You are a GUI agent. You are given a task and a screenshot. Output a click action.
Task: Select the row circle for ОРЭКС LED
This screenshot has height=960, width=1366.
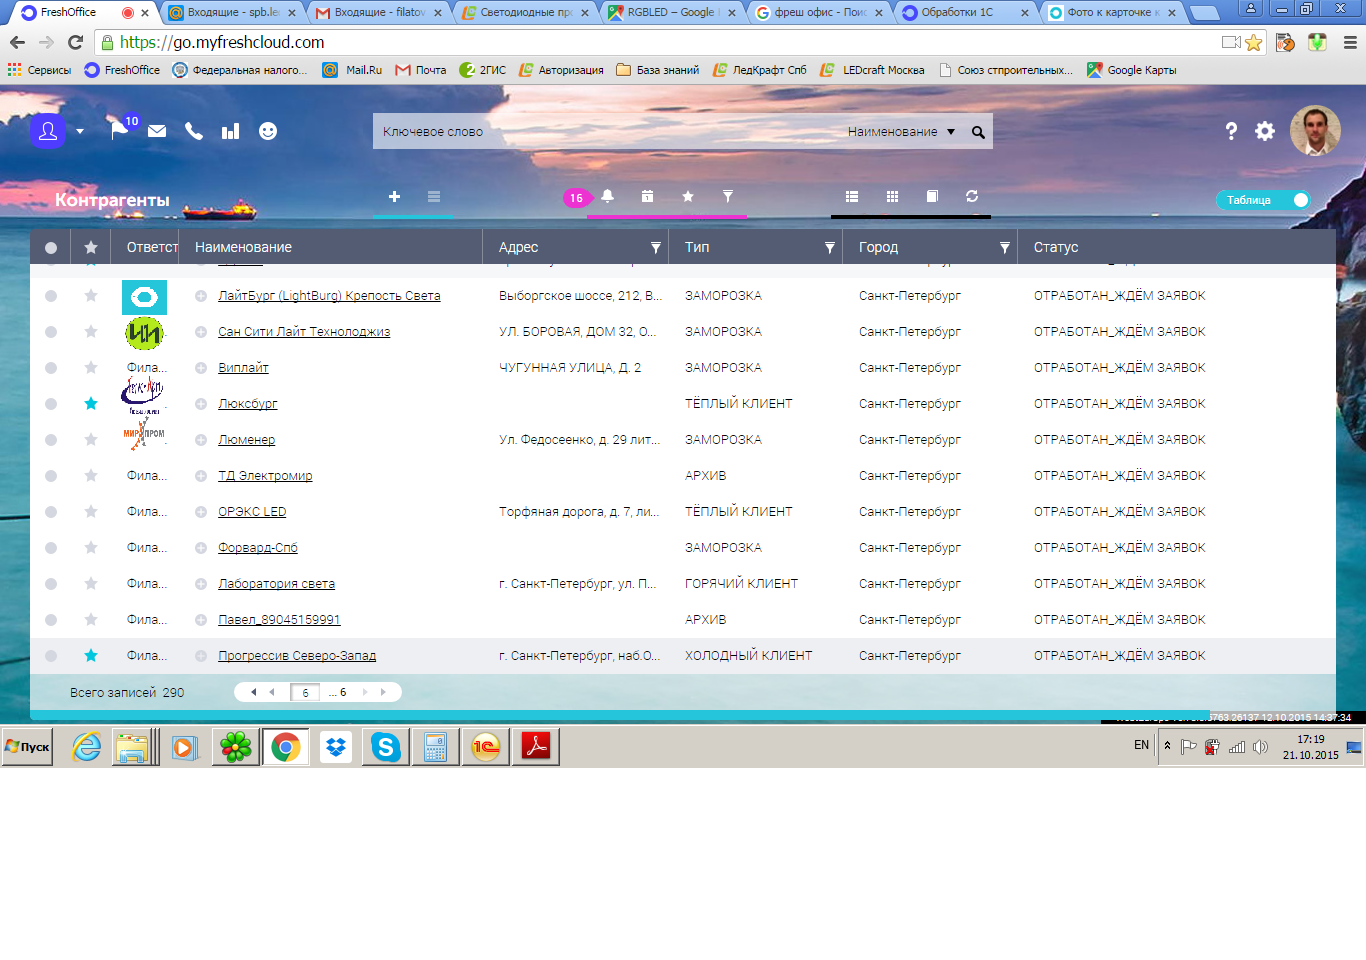[51, 512]
